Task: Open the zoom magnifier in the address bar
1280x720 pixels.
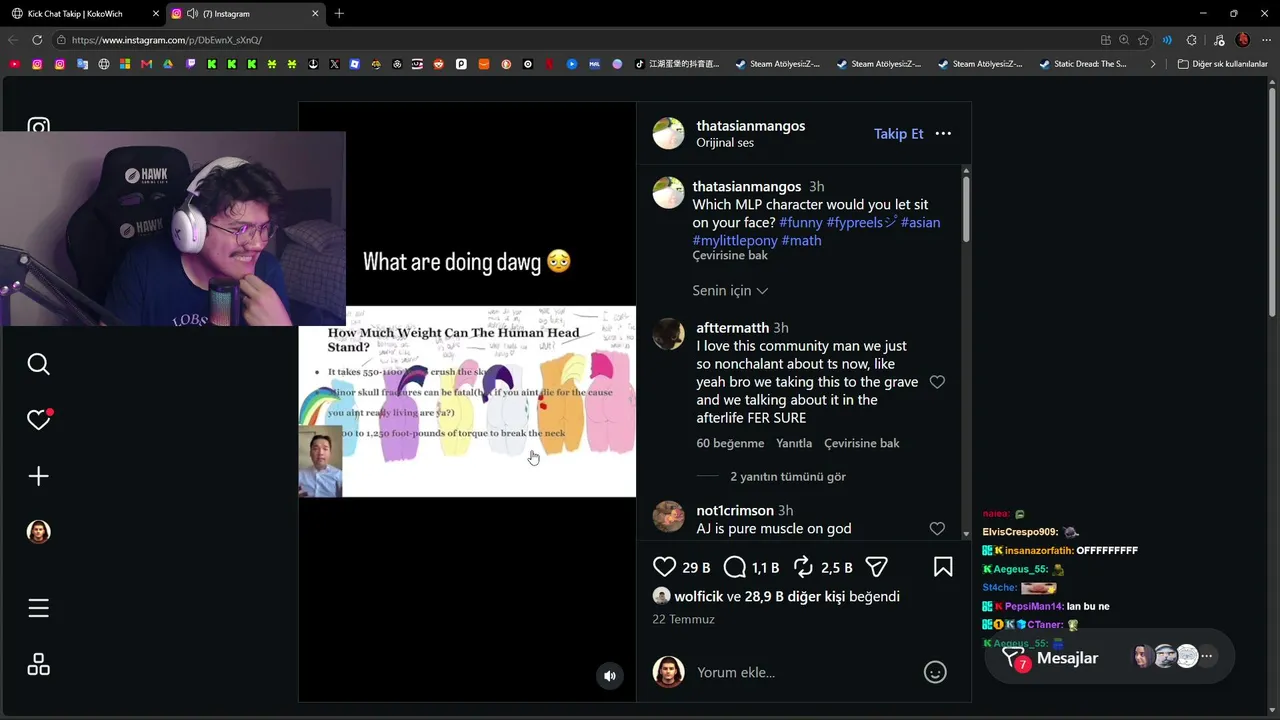Action: coord(1124,40)
